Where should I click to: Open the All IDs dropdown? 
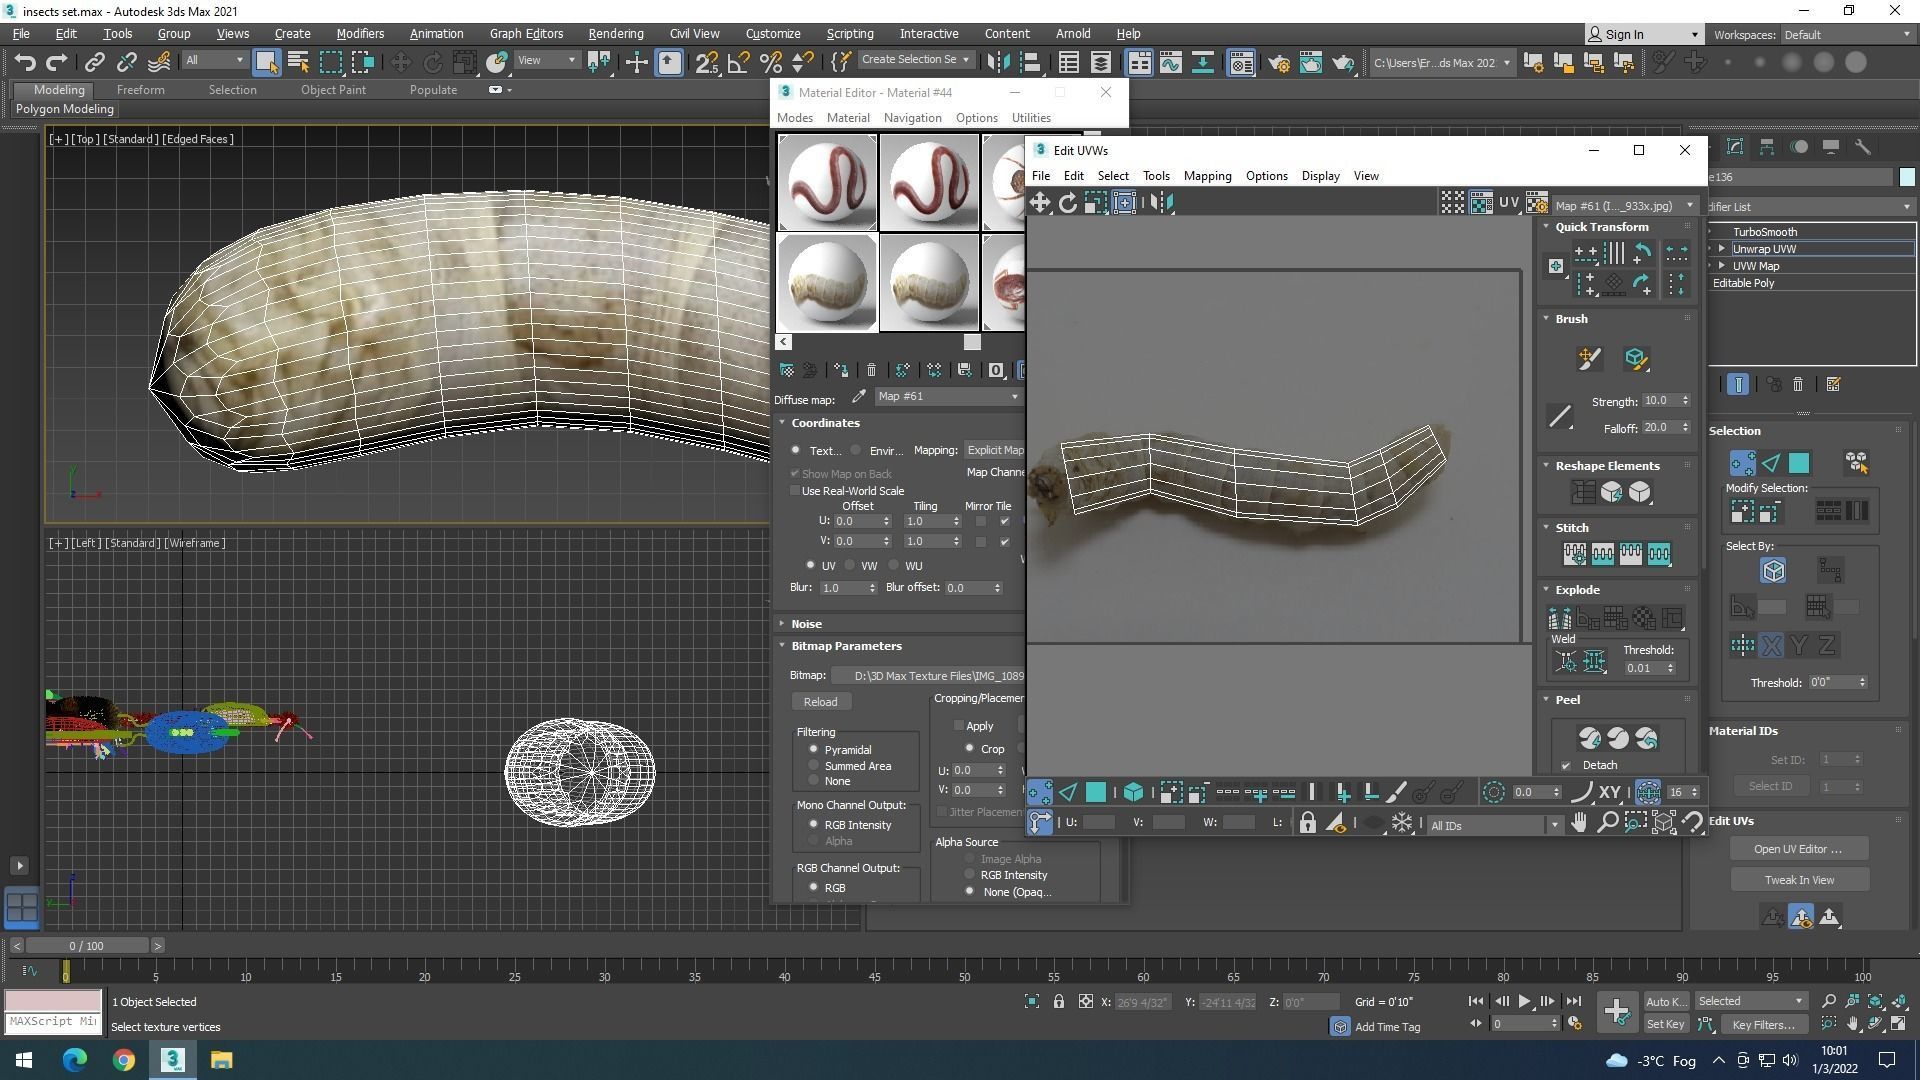(1494, 825)
